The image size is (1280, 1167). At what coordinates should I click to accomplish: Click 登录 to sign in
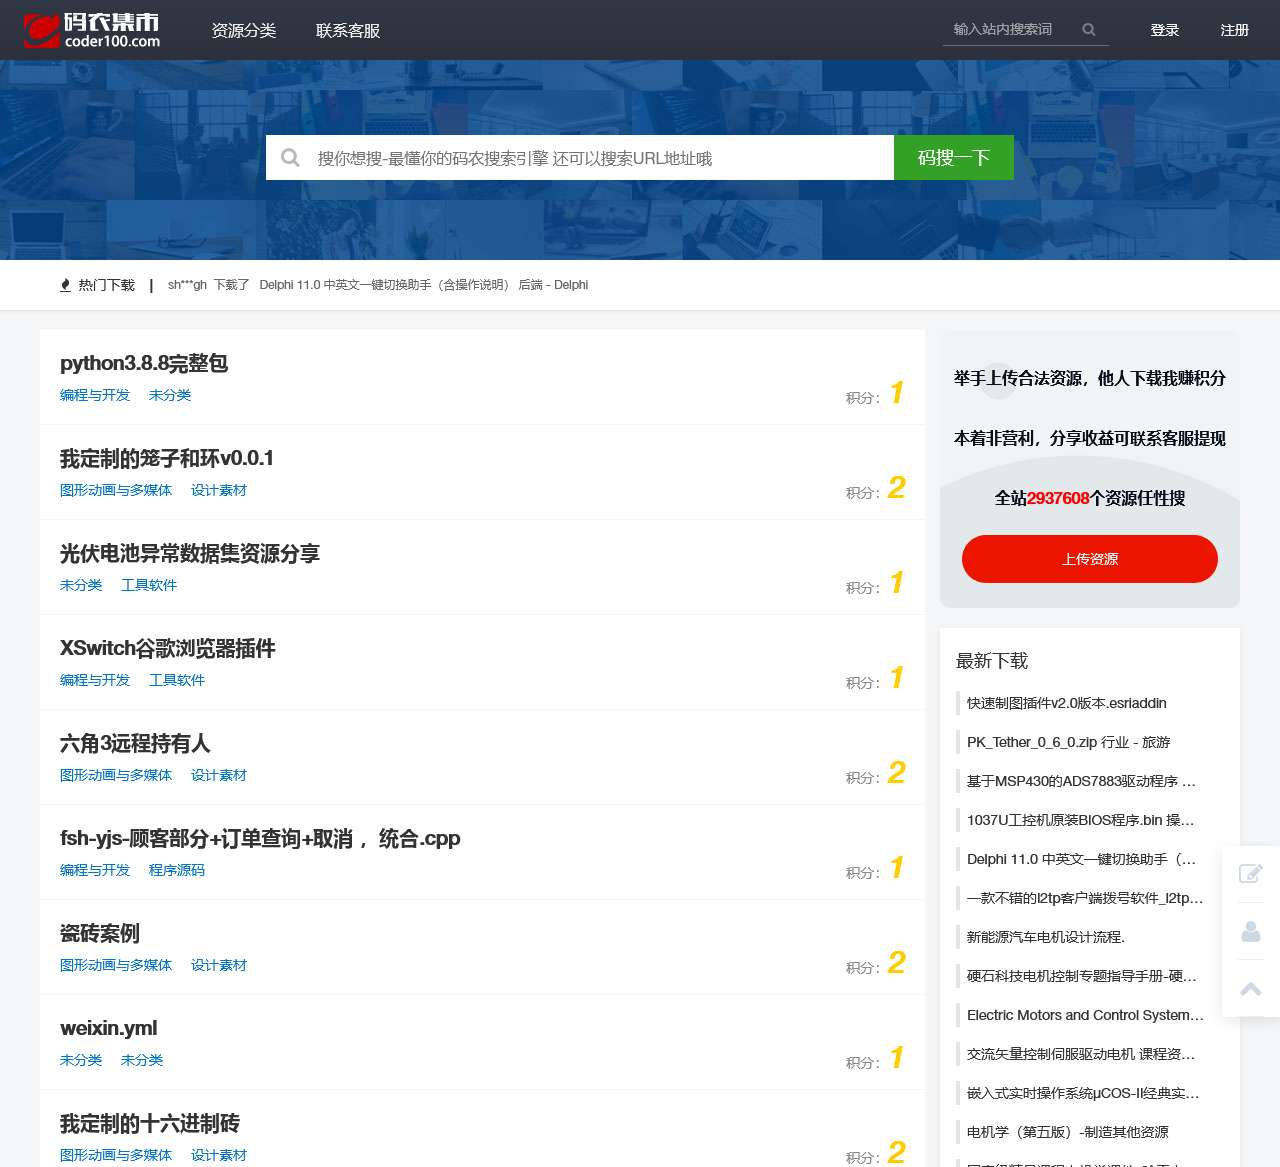click(x=1165, y=30)
